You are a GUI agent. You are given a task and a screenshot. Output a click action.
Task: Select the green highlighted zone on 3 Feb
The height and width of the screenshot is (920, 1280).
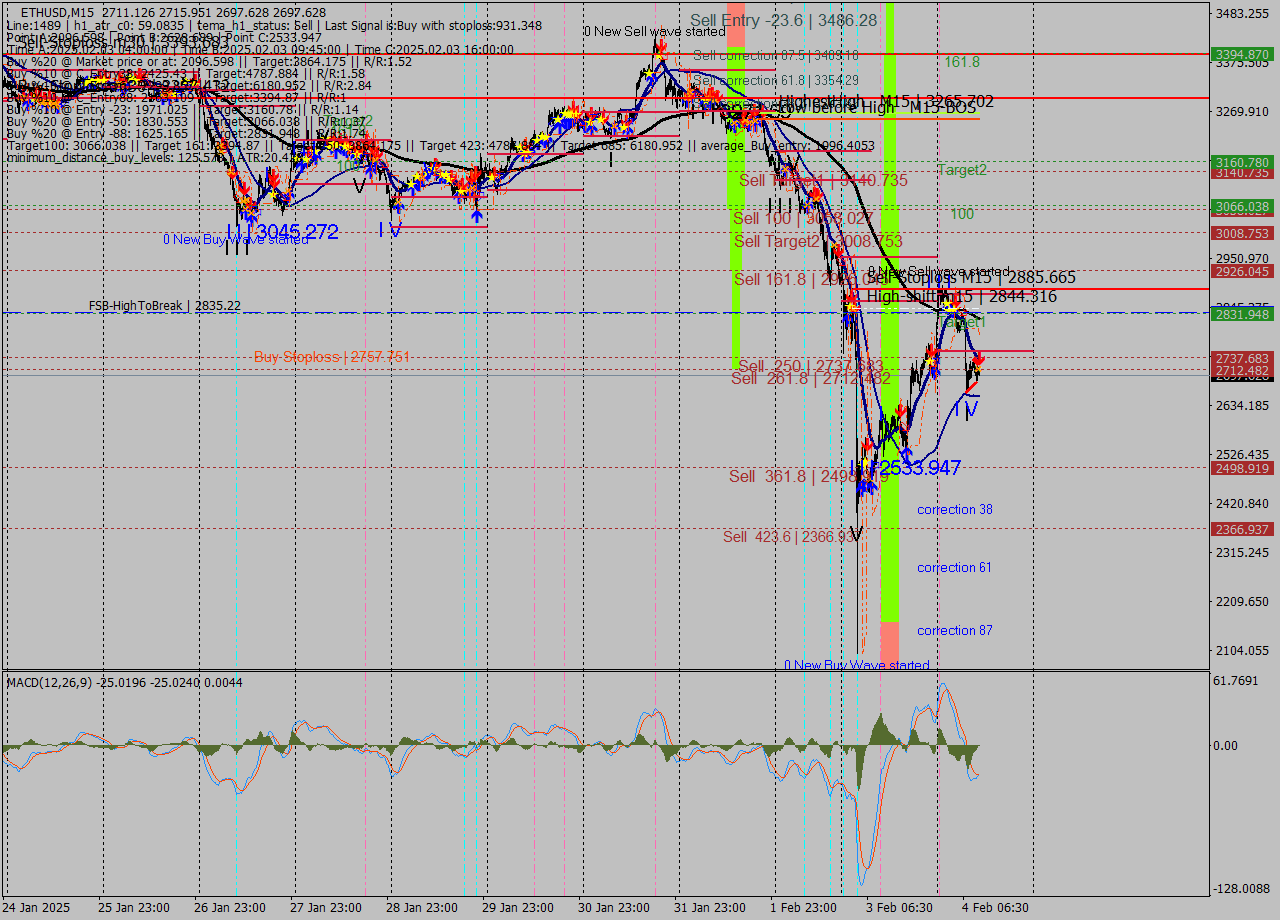[x=893, y=400]
